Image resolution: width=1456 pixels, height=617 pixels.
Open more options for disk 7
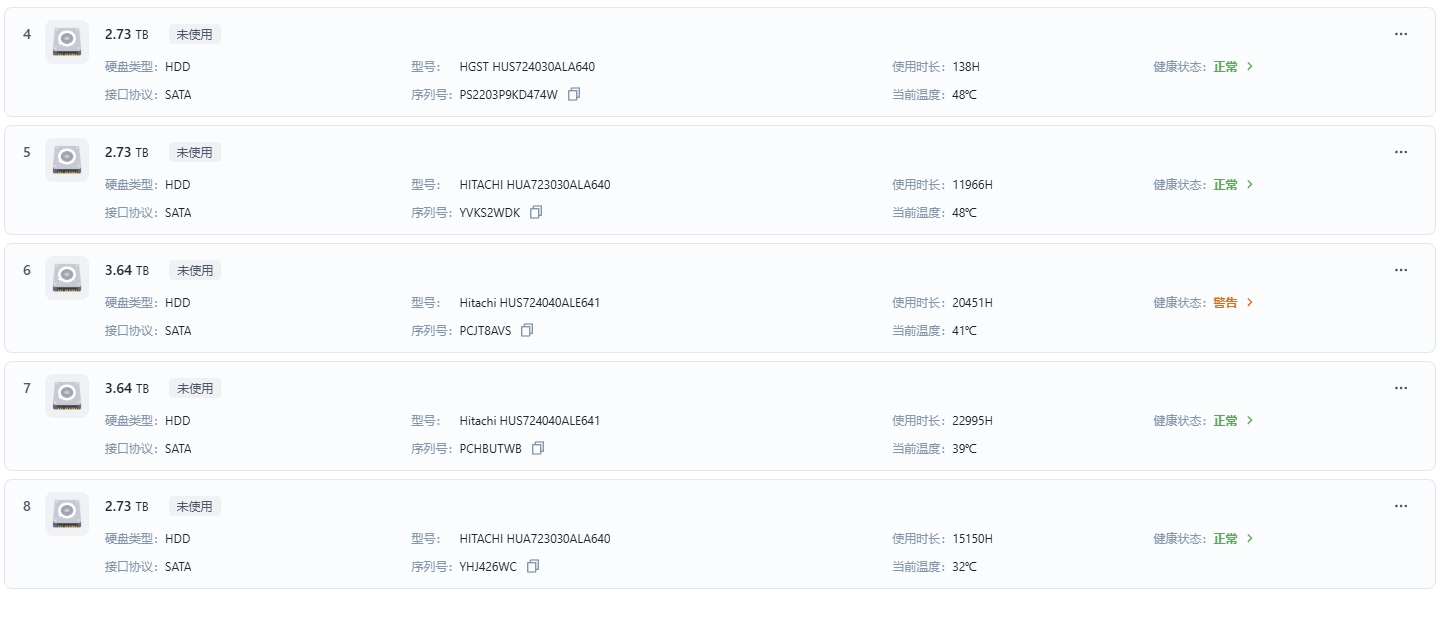pyautogui.click(x=1401, y=388)
